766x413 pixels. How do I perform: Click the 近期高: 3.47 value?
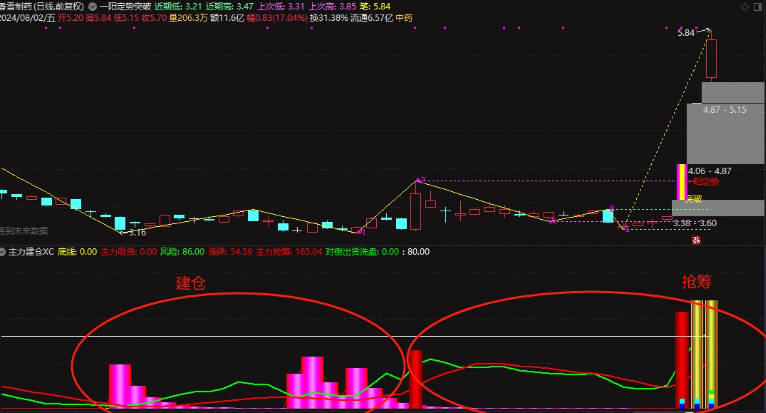coord(230,7)
